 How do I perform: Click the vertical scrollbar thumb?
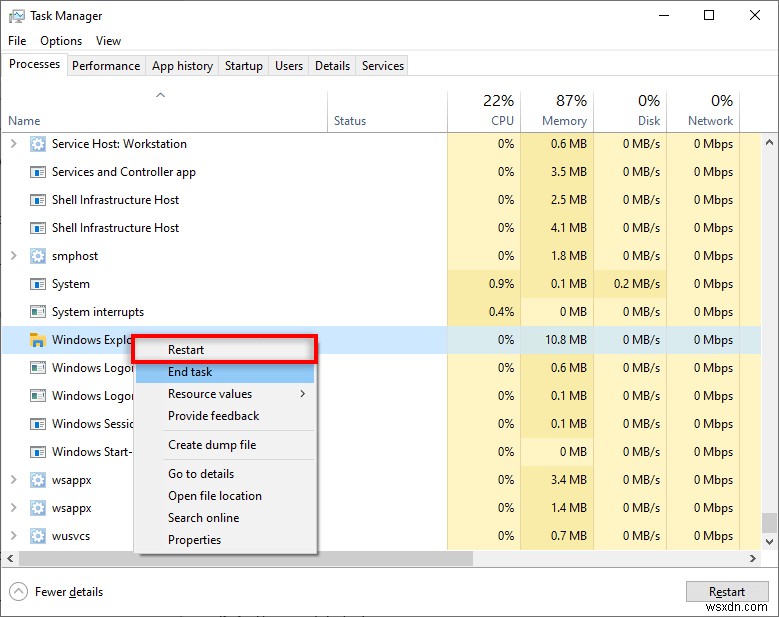point(770,523)
